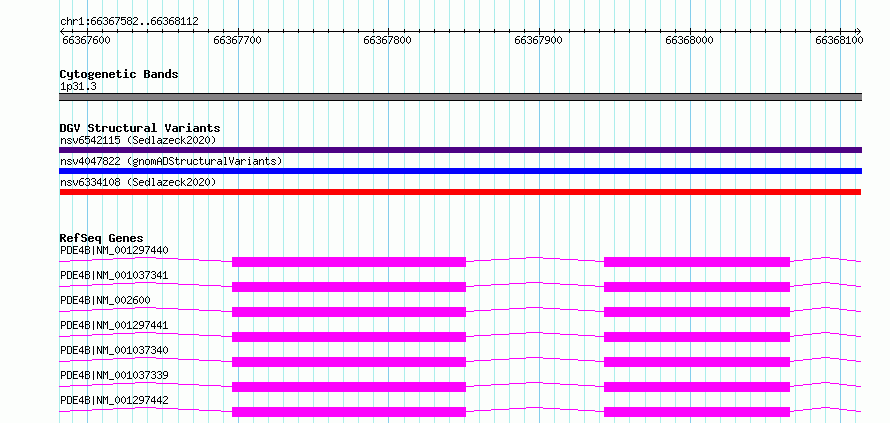The width and height of the screenshot is (890, 423).
Task: Click the left exon of PDE4B NM_001297441
Action: 349,337
